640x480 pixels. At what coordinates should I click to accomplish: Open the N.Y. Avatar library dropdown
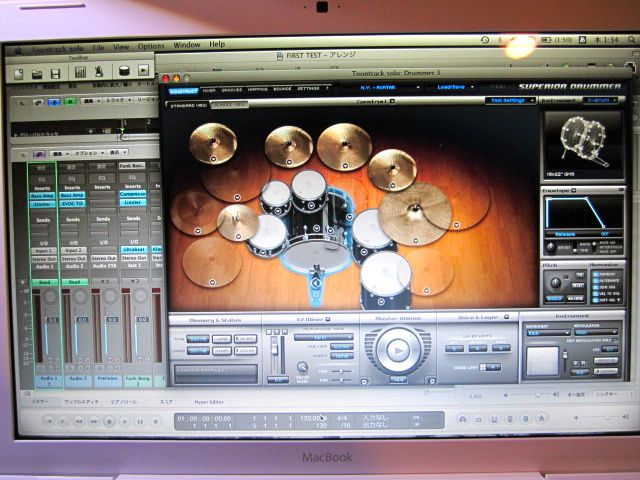389,87
